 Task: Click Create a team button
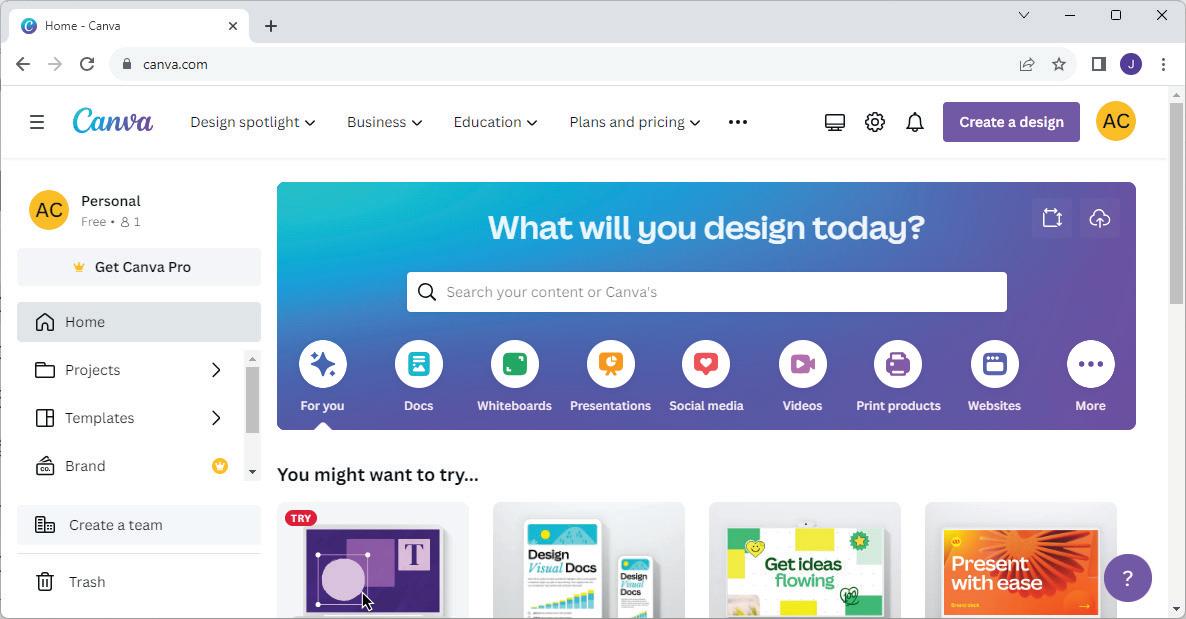coord(139,525)
